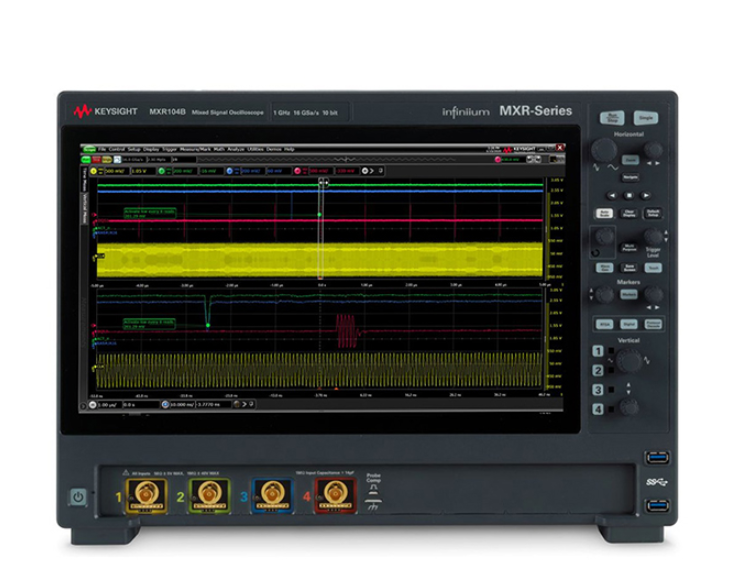Click the yellow Single button on screen toolbar
This screenshot has height=583, width=740.
[x=107, y=160]
